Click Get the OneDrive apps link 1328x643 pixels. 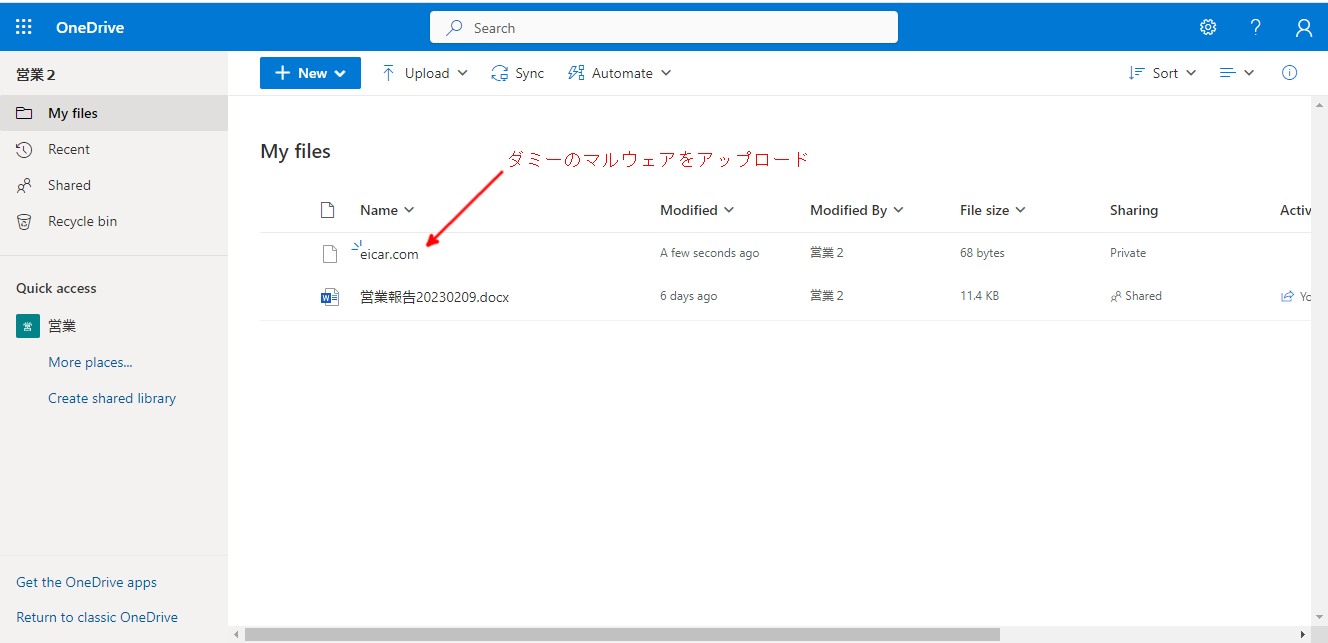point(86,582)
